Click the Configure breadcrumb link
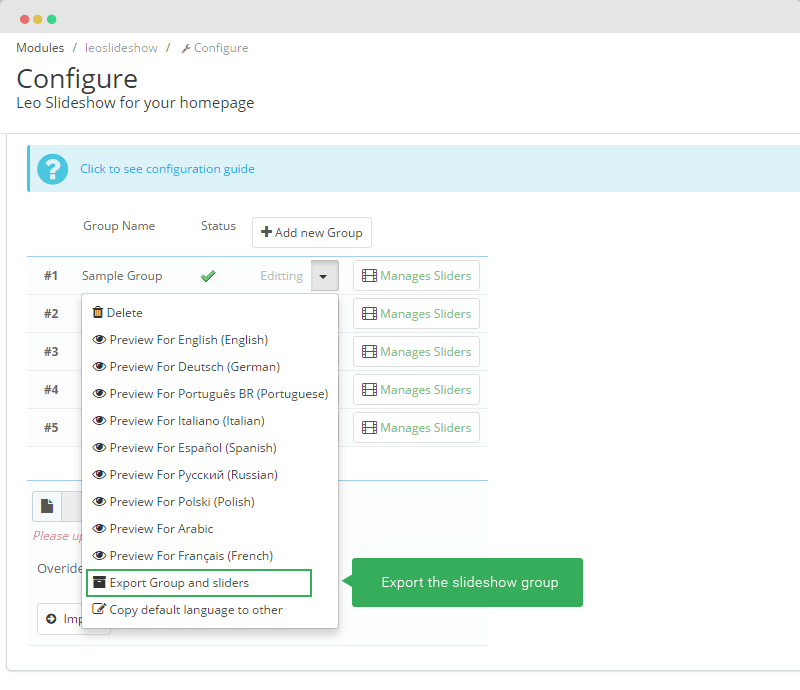The width and height of the screenshot is (800, 690). coord(215,48)
